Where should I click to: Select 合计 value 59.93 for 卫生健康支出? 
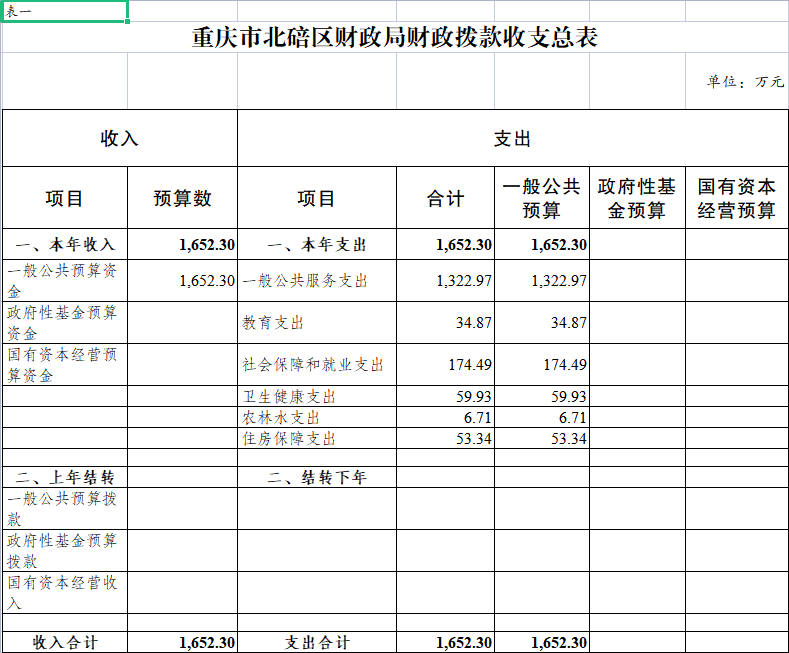[x=446, y=396]
